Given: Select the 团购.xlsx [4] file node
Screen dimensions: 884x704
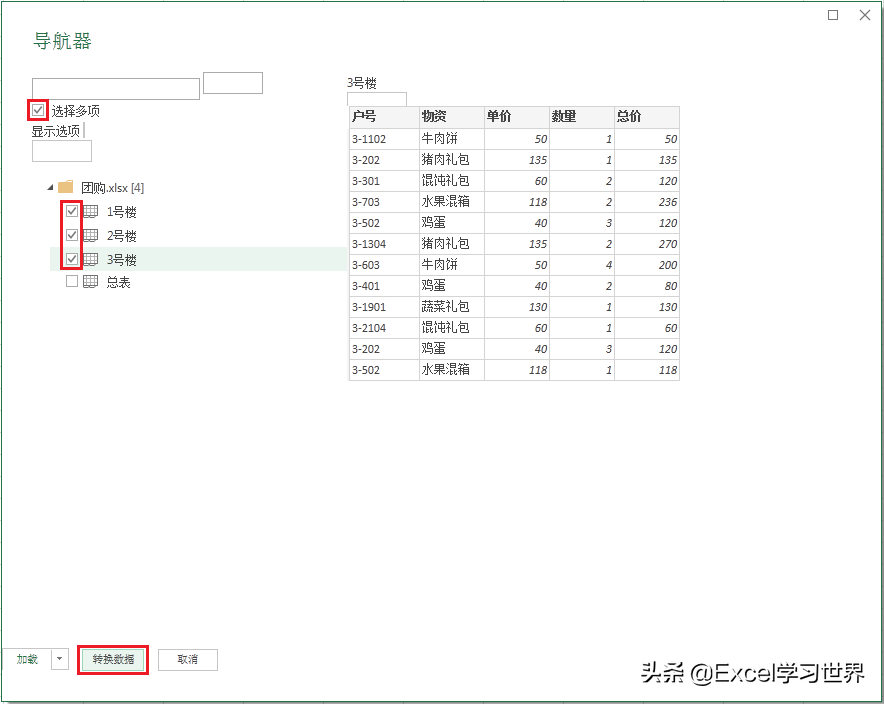Looking at the screenshot, I should (112, 188).
